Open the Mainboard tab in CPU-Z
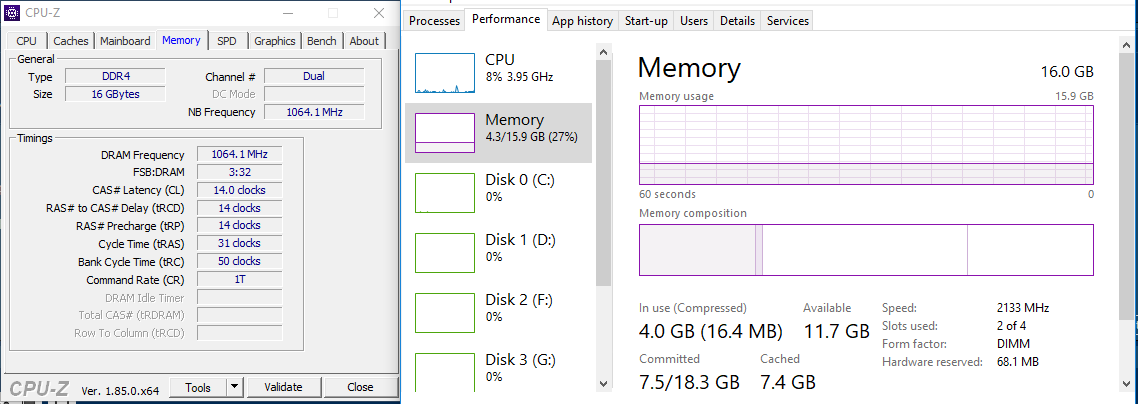1138x404 pixels. (x=125, y=41)
